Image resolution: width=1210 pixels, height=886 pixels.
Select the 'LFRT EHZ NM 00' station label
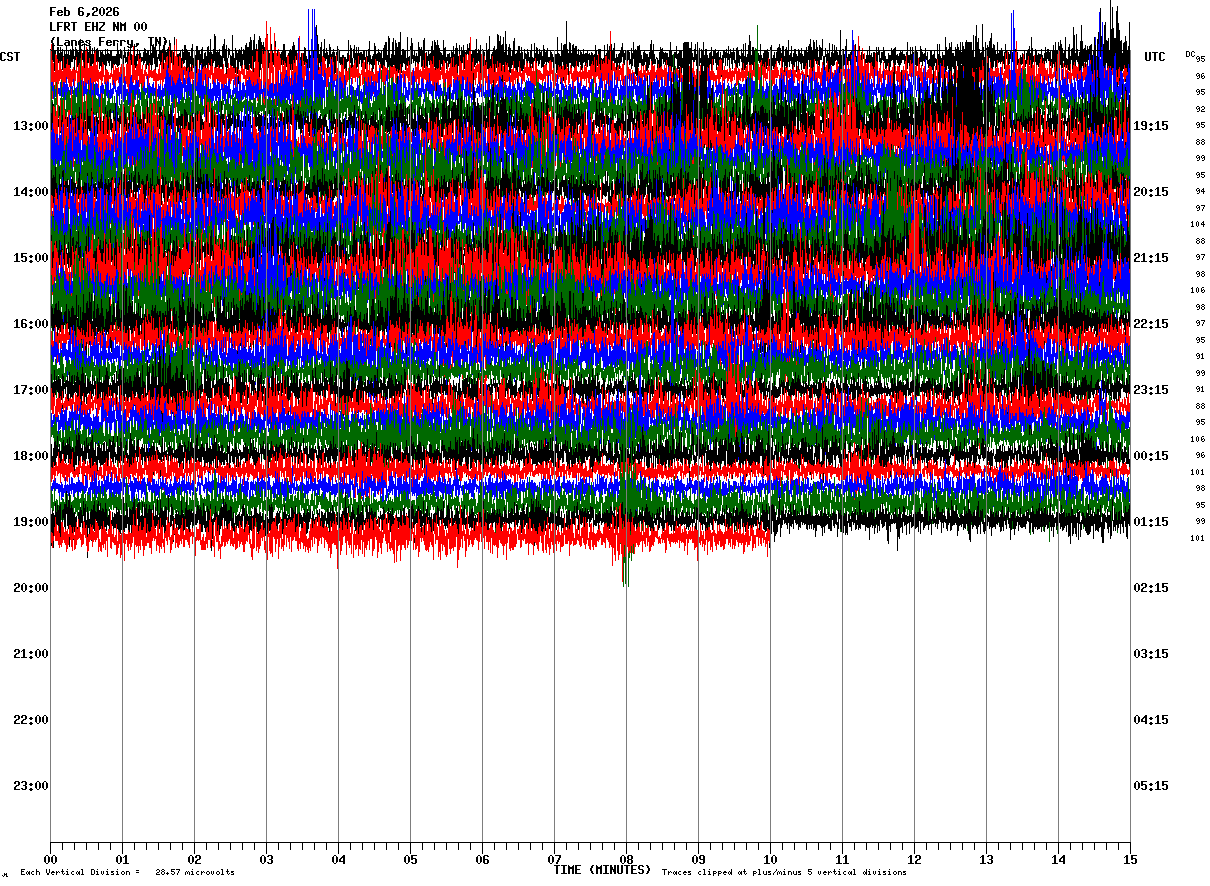tap(98, 27)
